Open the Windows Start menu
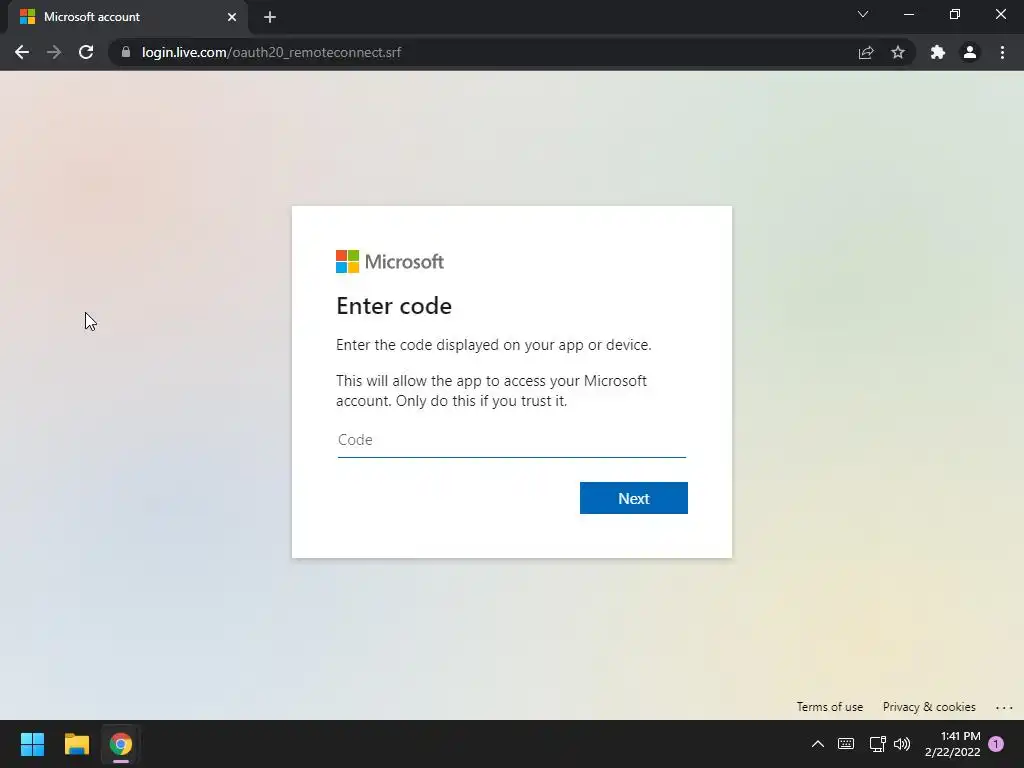Screen dimensions: 1024x768 (x=32, y=744)
